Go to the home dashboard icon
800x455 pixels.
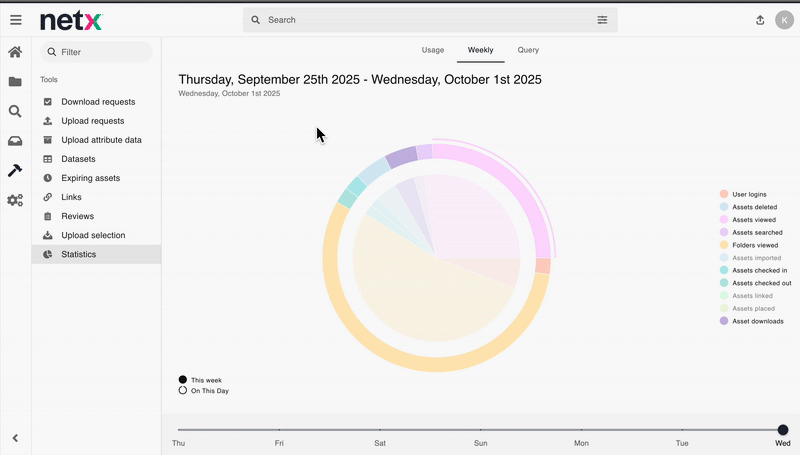pos(15,52)
